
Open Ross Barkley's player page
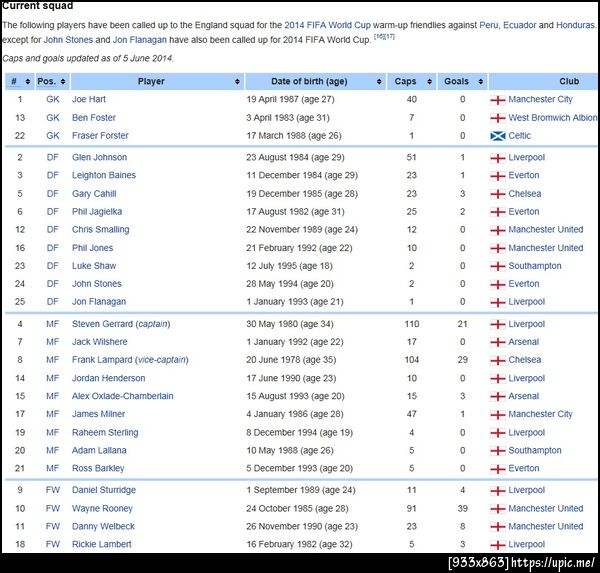(98, 469)
